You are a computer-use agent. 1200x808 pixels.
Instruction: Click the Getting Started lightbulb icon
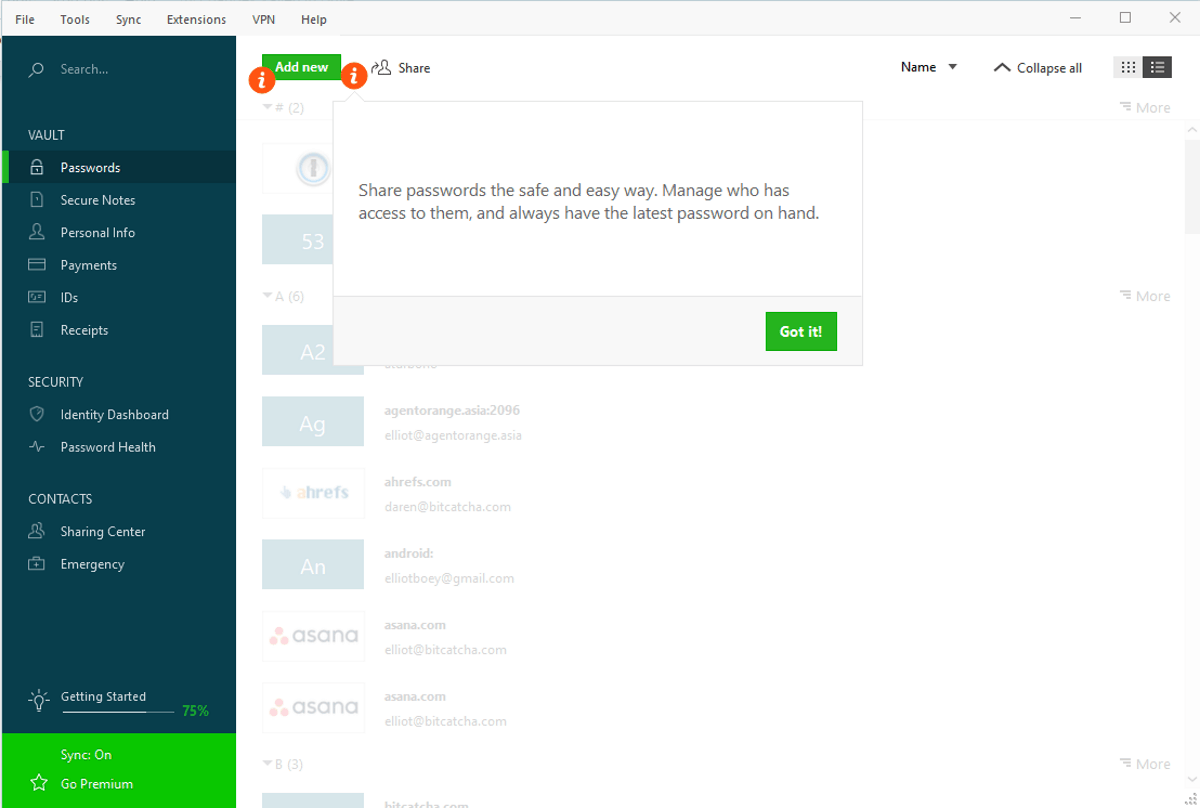38,700
